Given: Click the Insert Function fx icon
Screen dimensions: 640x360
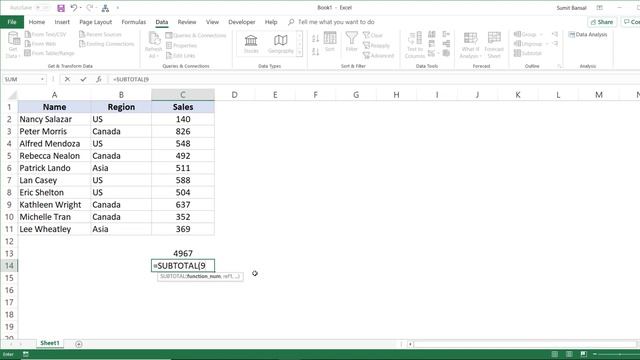Looking at the screenshot, I should pos(99,79).
